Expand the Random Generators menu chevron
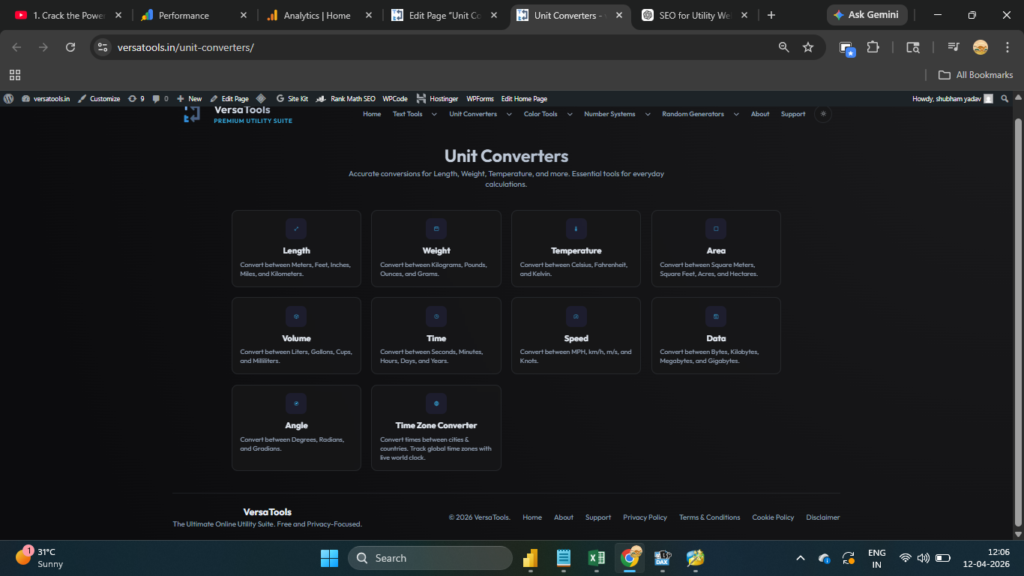This screenshot has height=576, width=1024. pos(736,114)
